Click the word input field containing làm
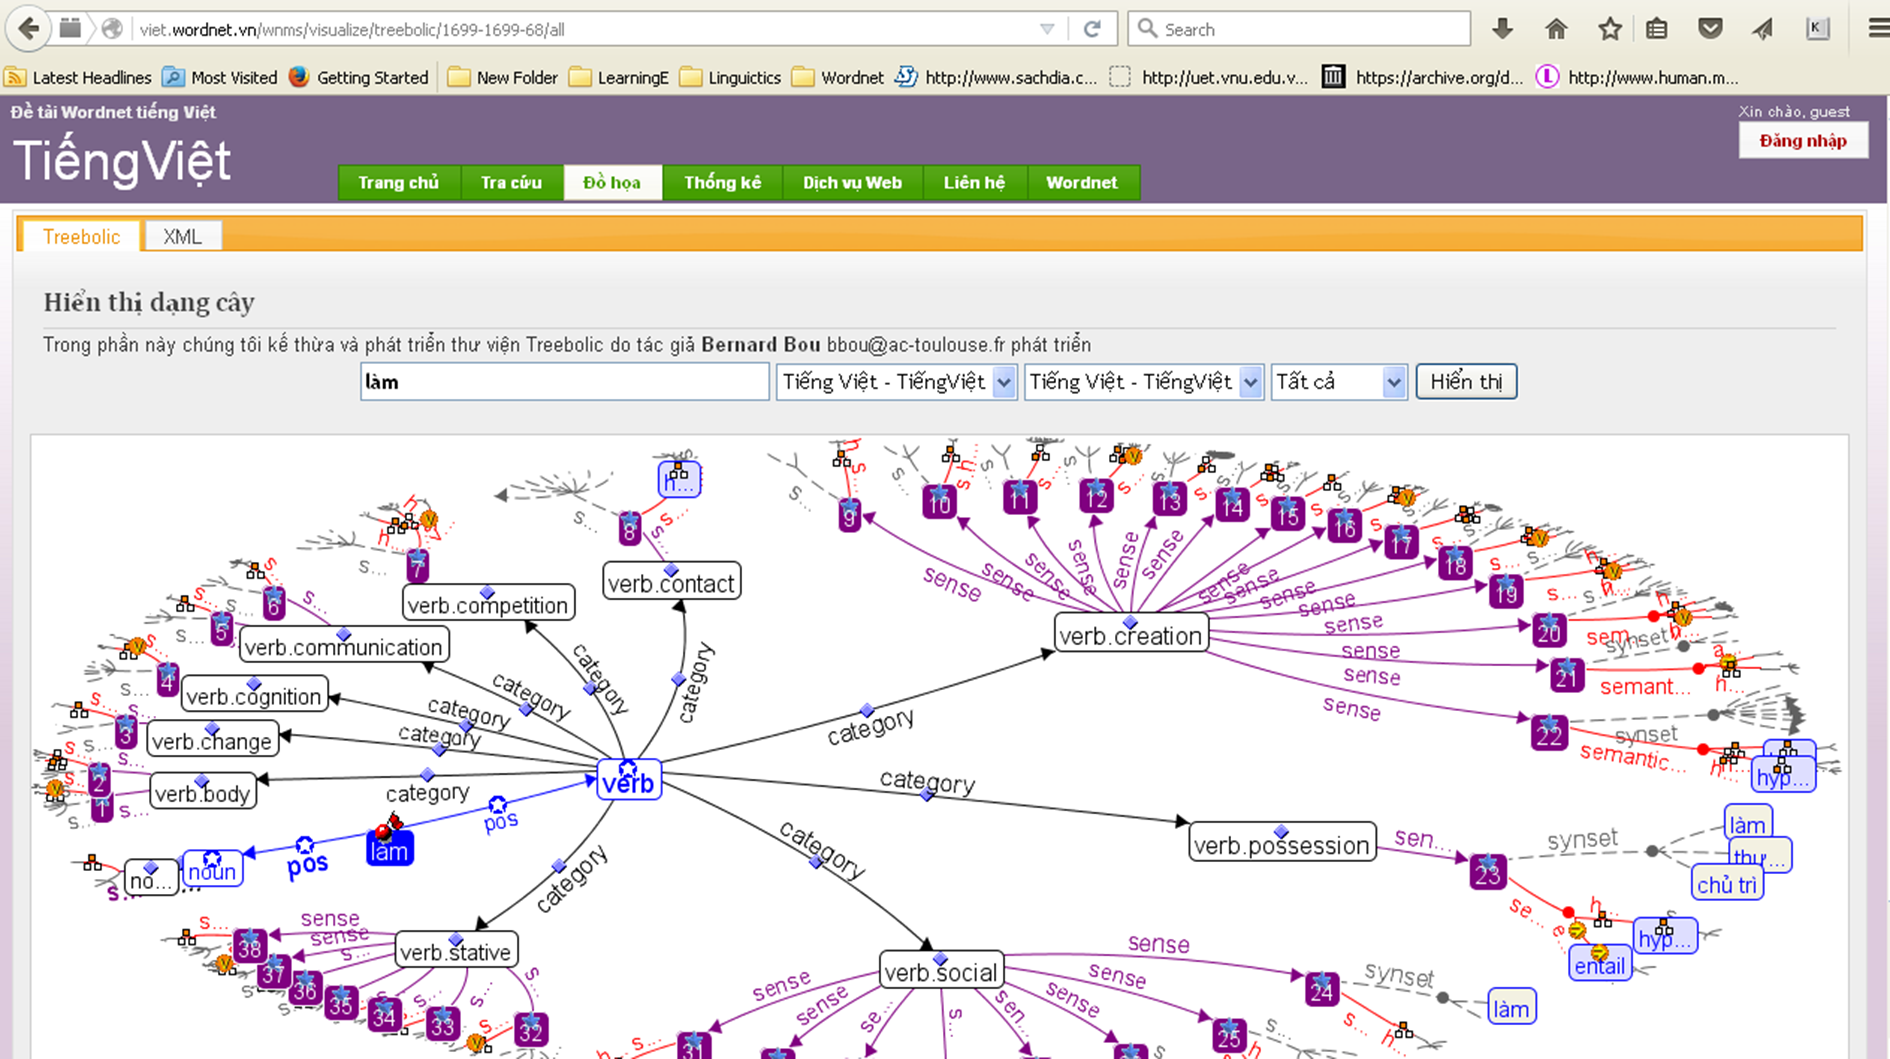 point(564,382)
